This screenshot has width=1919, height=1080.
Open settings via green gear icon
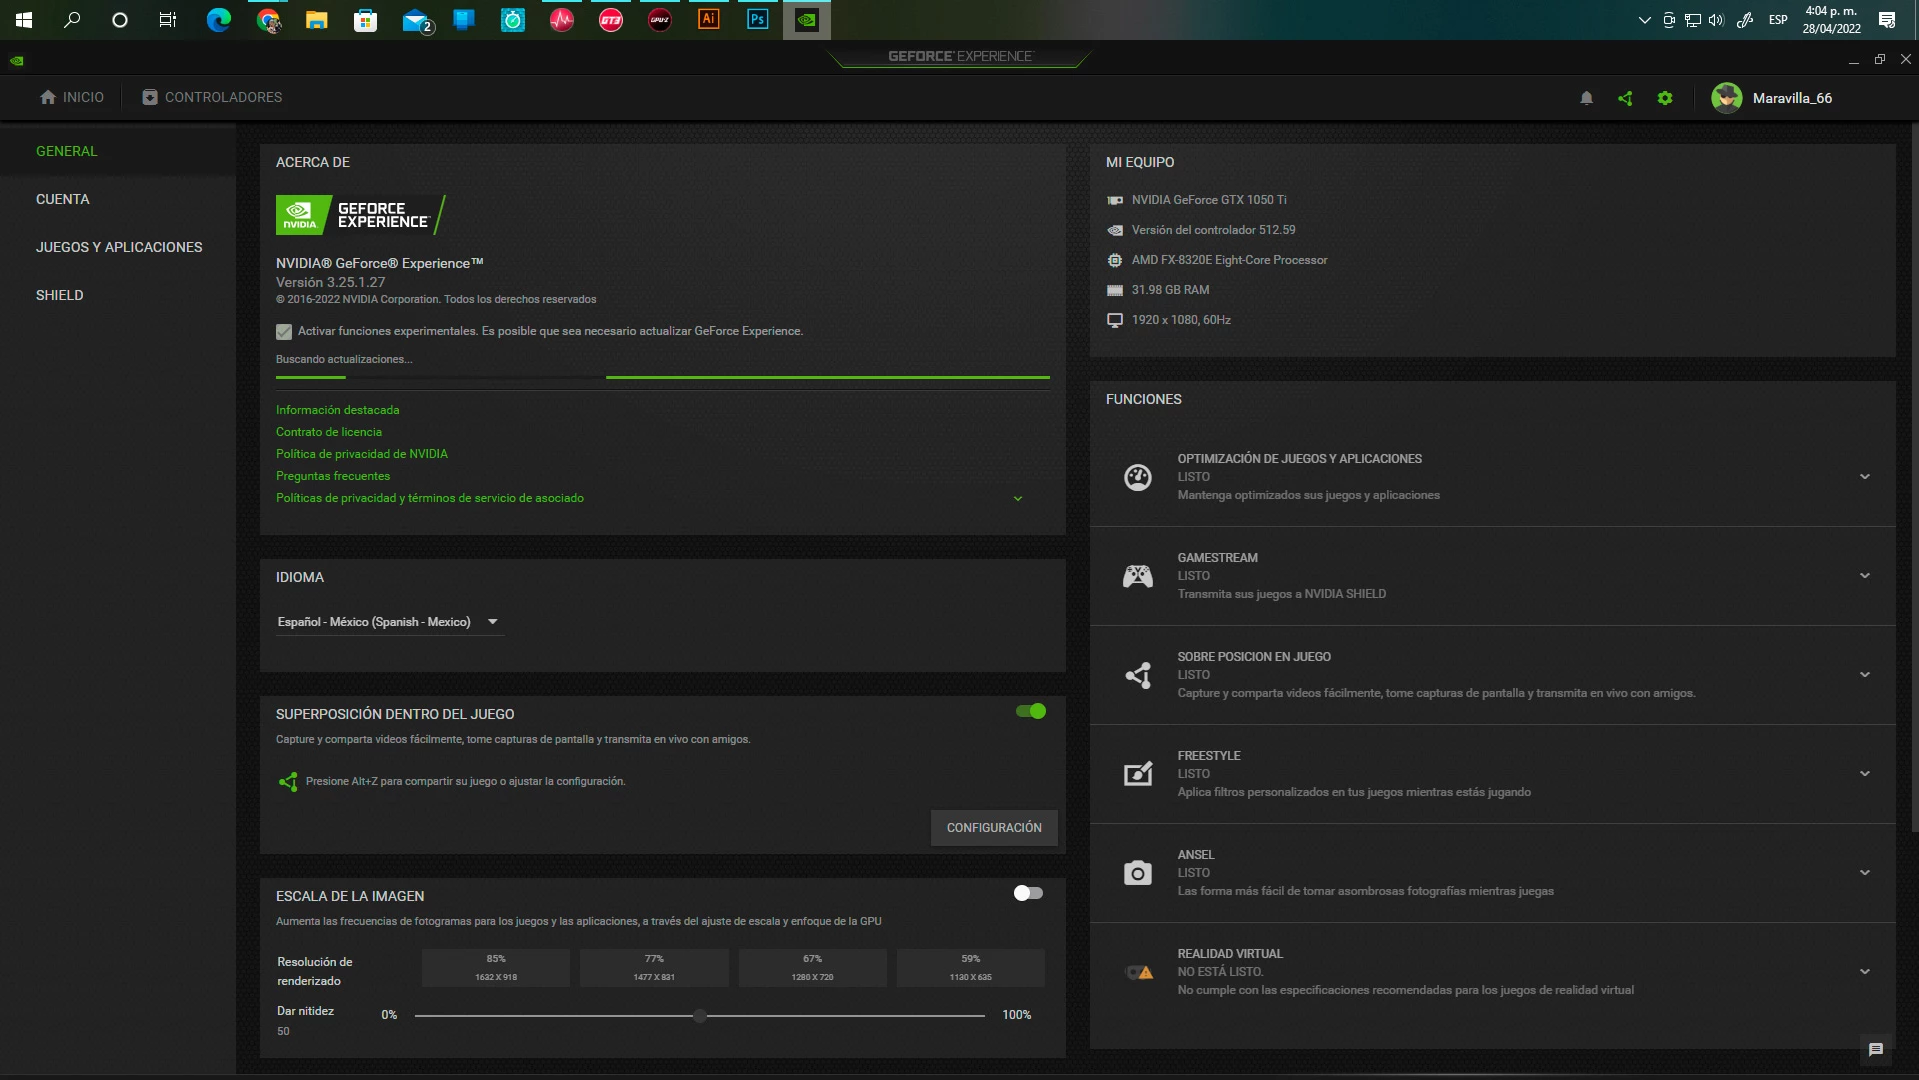click(x=1665, y=98)
